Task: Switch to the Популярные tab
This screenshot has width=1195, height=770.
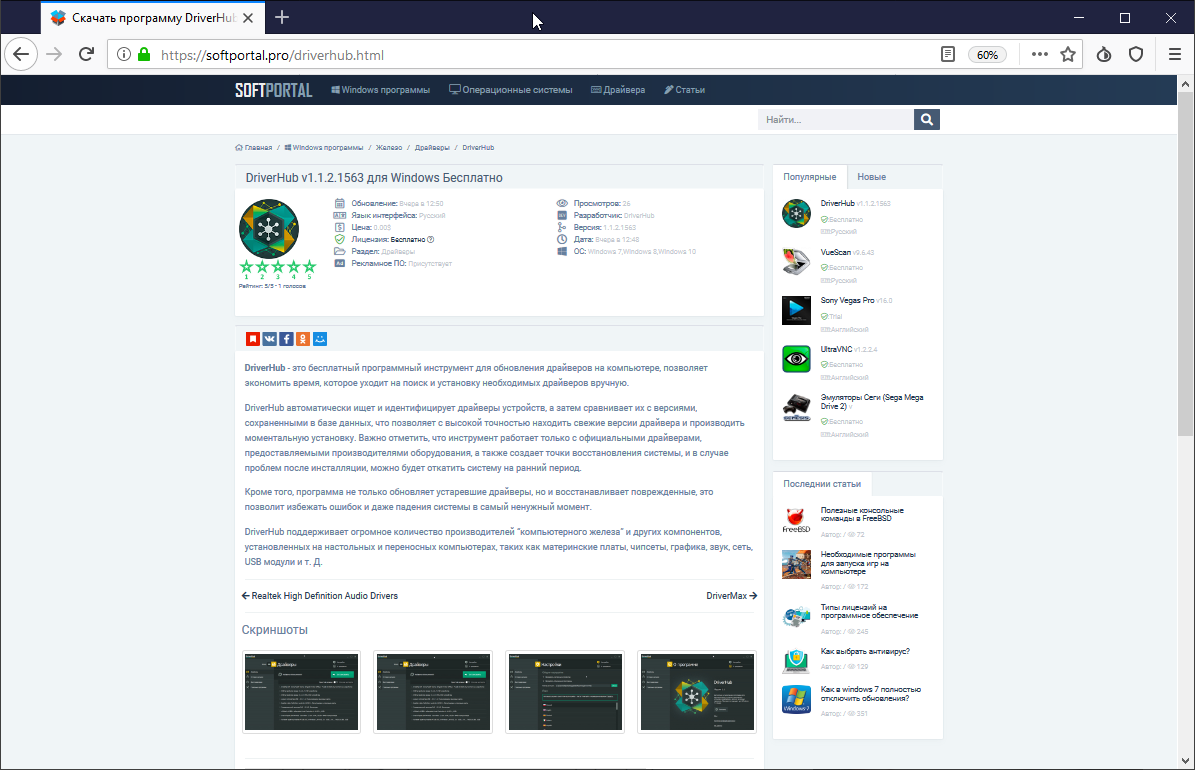Action: tap(809, 177)
